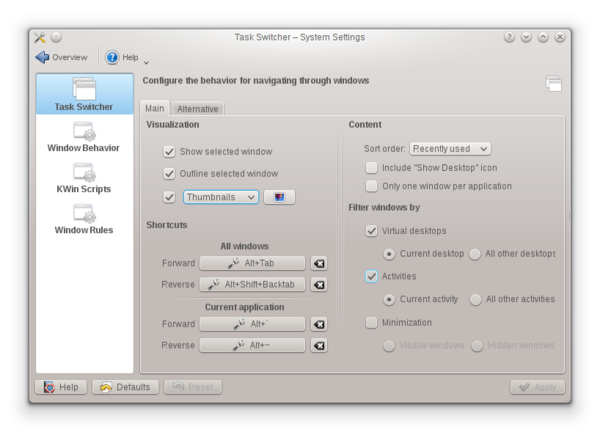Enable Only one window per application
The width and height of the screenshot is (600, 432).
372,186
